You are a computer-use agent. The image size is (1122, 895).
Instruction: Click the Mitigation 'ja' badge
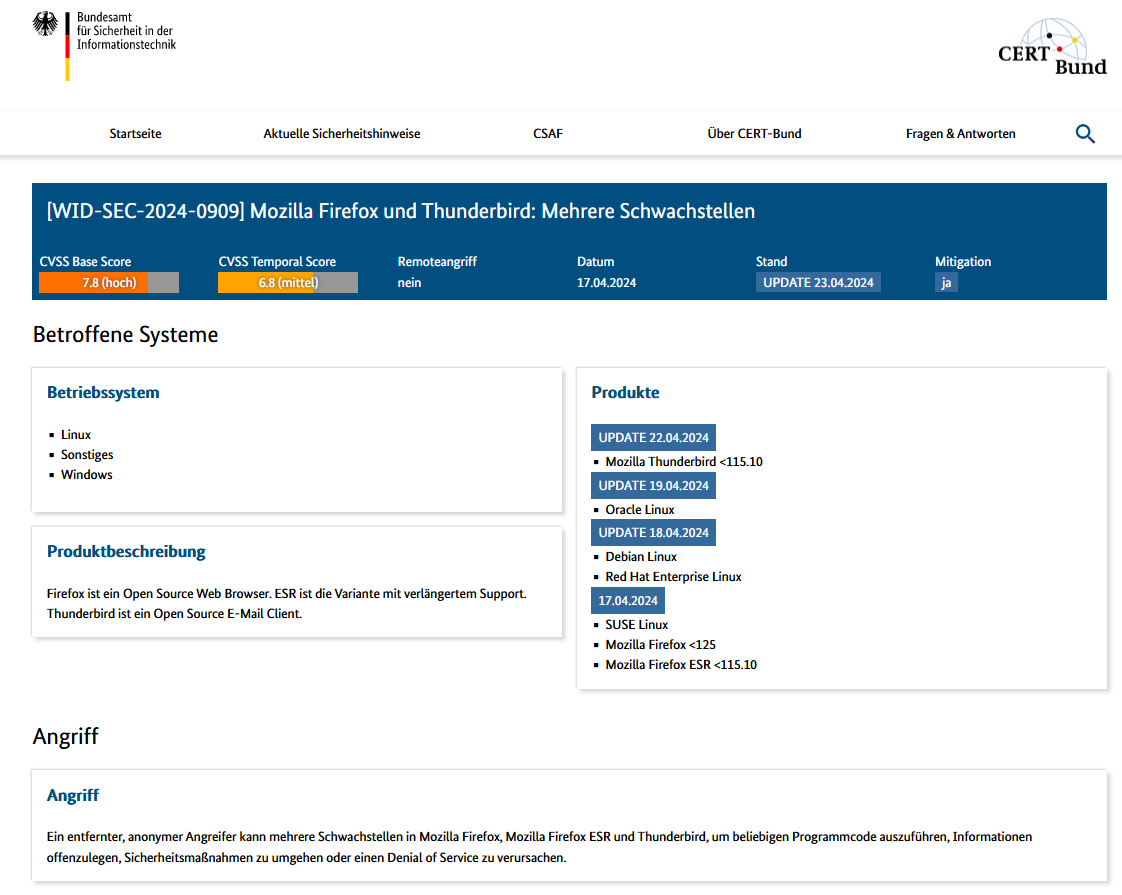946,283
